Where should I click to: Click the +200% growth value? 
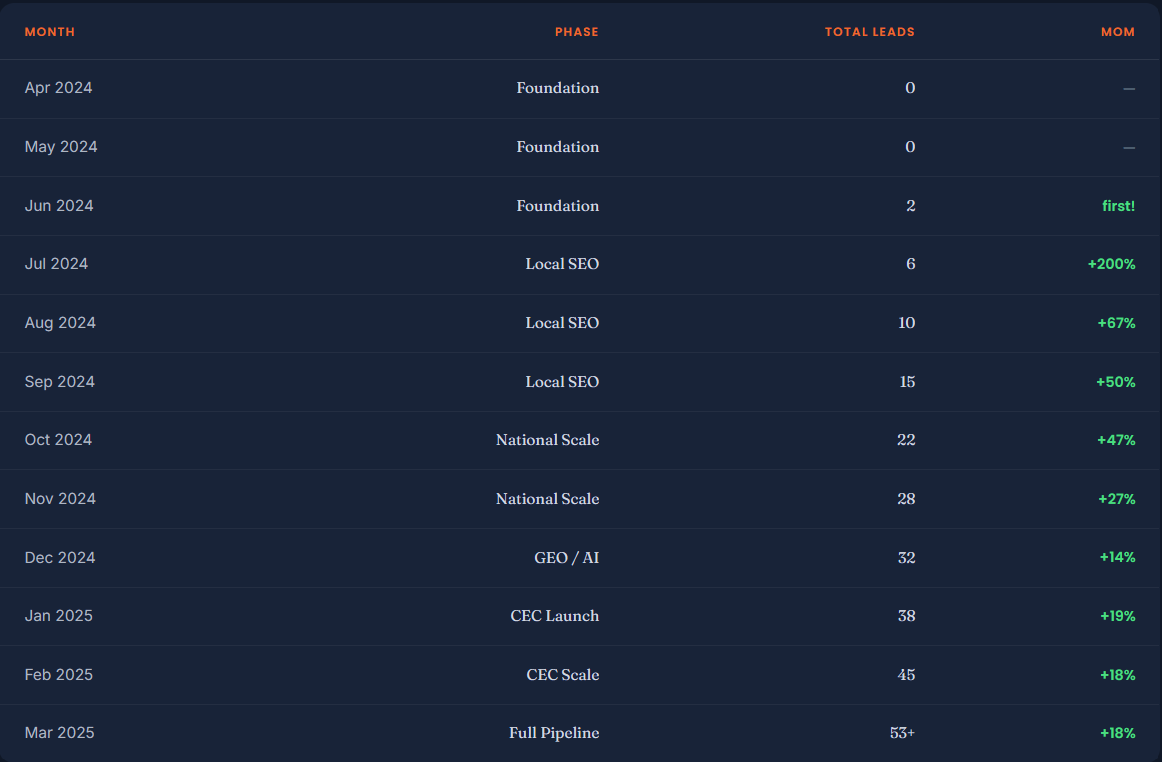coord(1111,264)
